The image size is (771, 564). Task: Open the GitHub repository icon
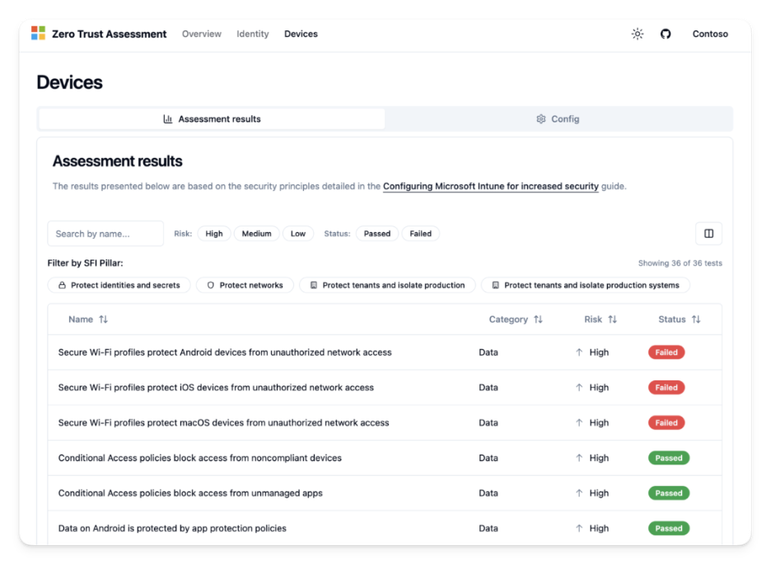click(x=665, y=34)
